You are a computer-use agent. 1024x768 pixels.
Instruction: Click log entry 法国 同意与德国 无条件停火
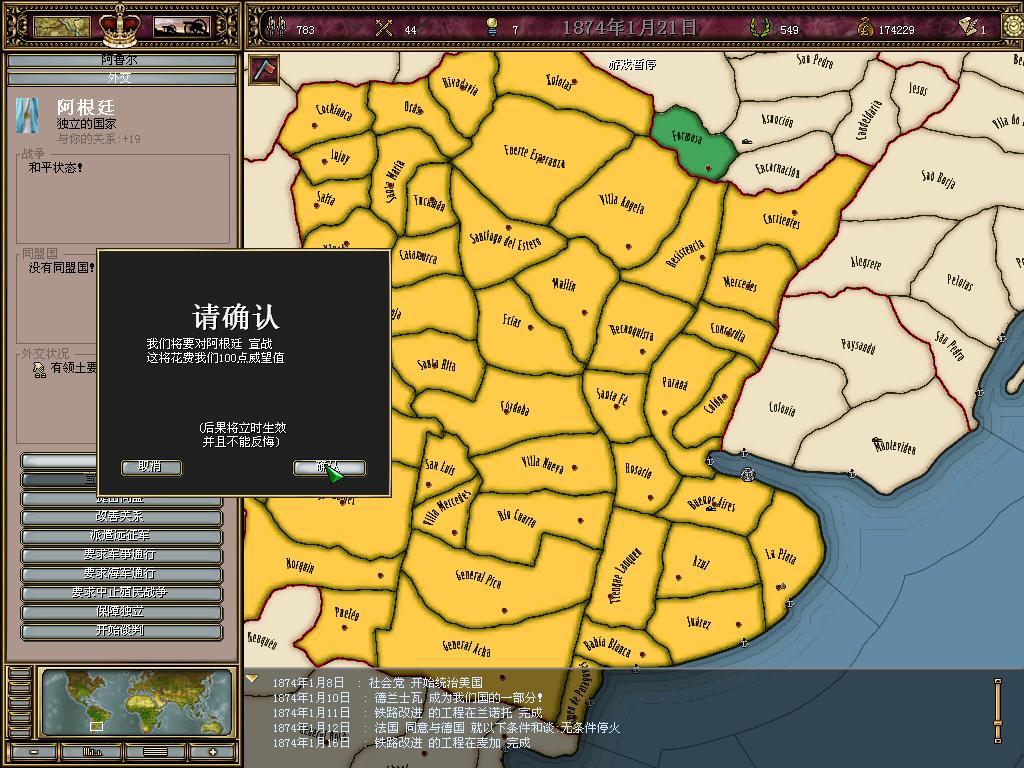point(497,728)
